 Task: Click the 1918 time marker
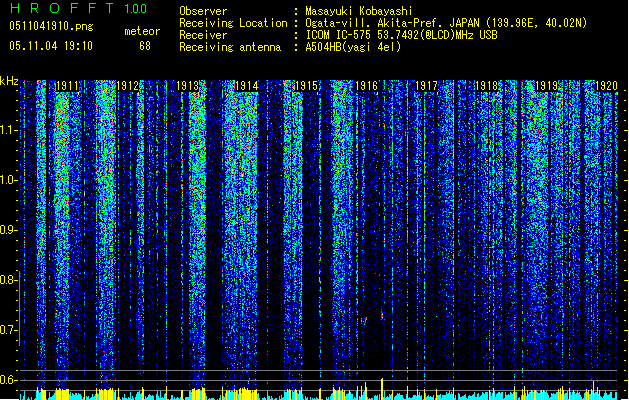tap(486, 86)
